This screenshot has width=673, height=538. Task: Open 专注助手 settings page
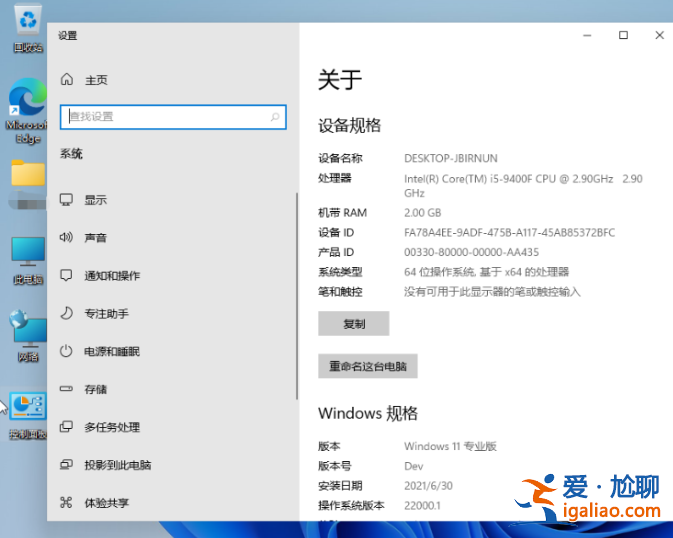[106, 313]
